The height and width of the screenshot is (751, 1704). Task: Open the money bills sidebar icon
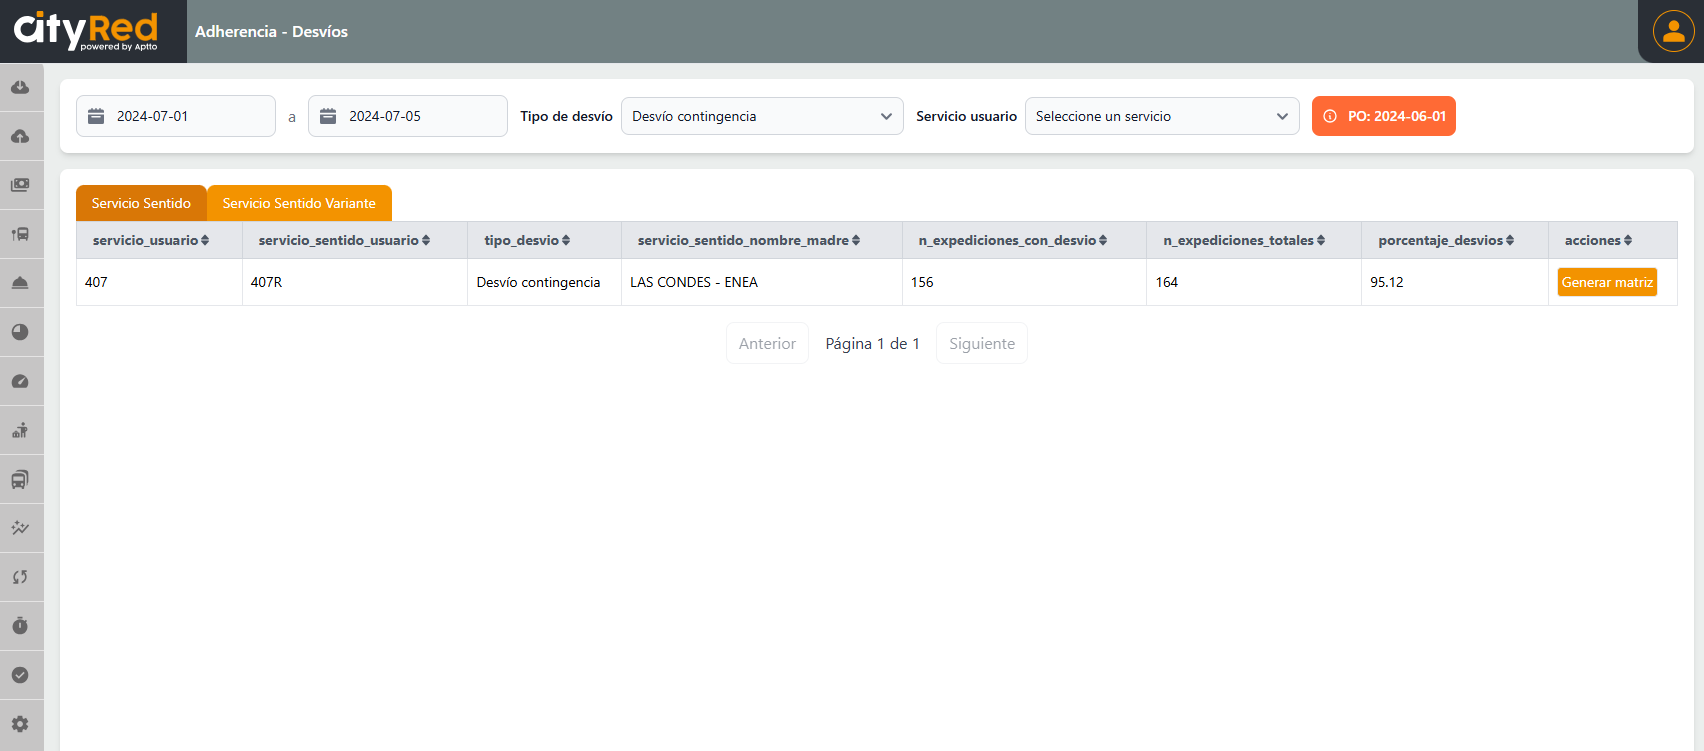[x=20, y=185]
